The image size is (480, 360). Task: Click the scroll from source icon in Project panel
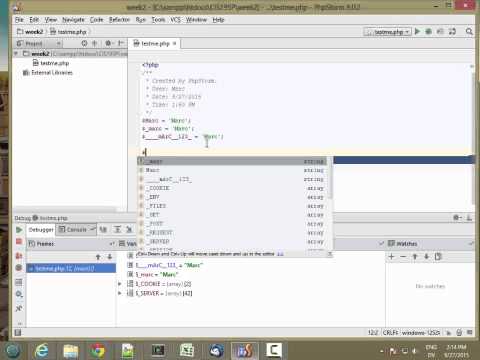tap(84, 43)
